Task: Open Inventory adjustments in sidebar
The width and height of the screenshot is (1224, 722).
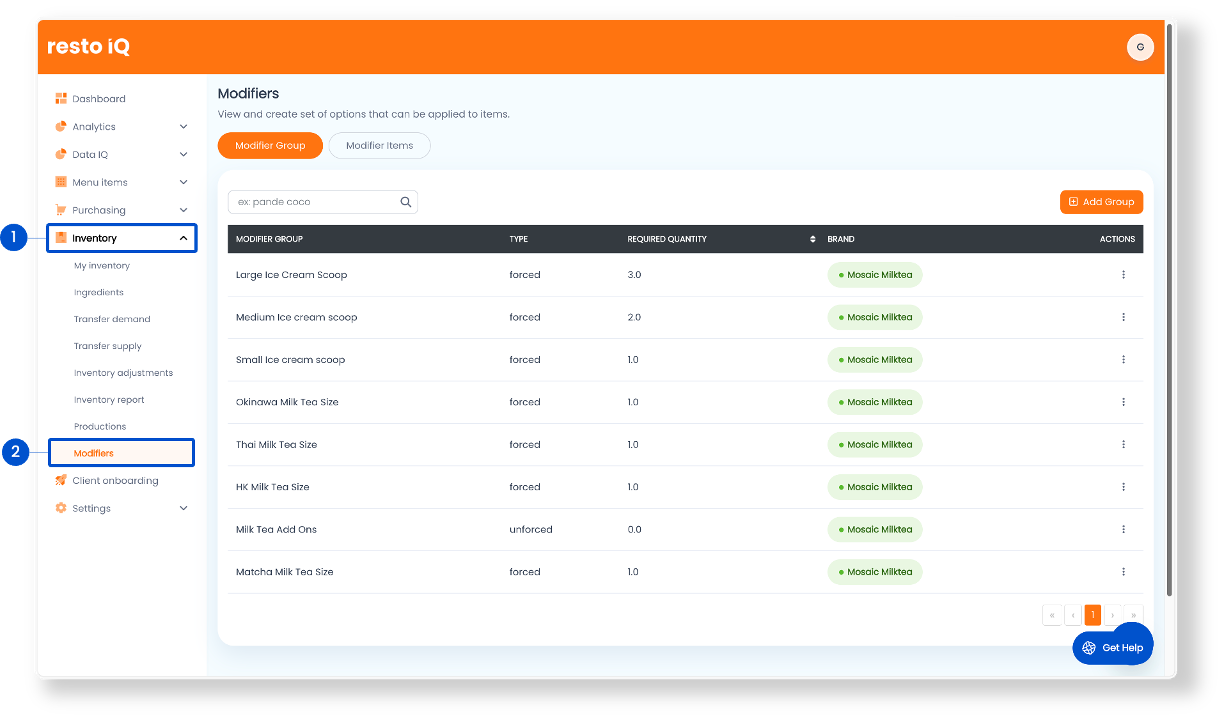Action: [123, 373]
